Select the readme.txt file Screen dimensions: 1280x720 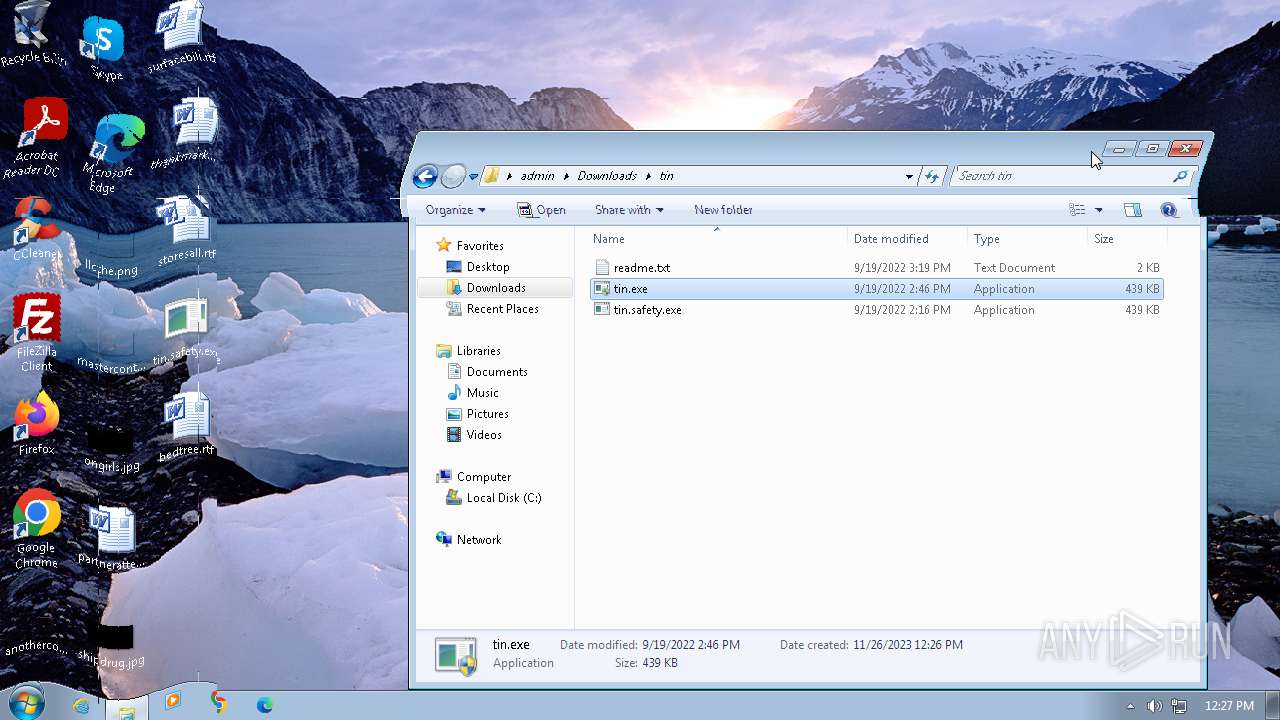tap(641, 268)
